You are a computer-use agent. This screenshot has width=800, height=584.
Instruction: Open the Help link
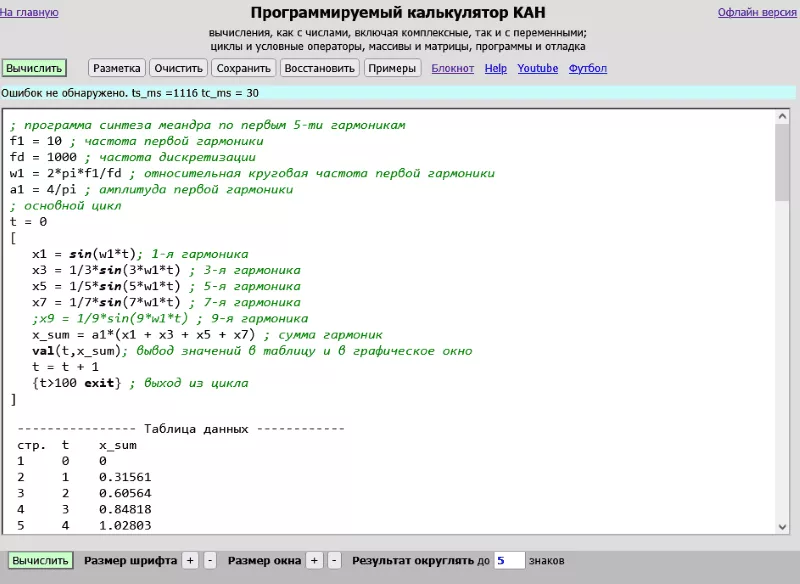pos(496,69)
